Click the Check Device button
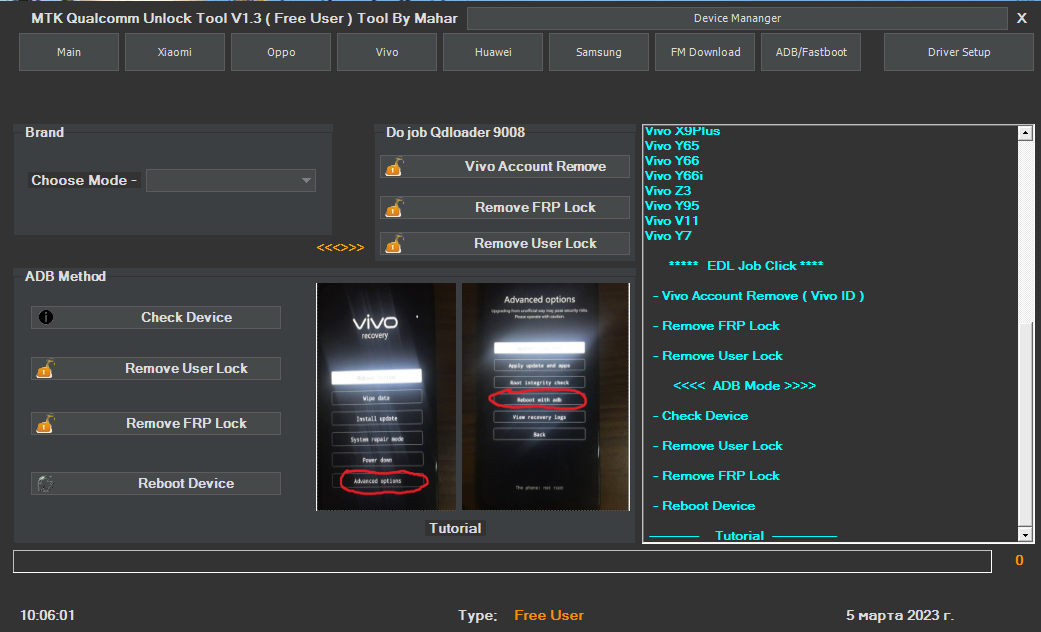This screenshot has width=1041, height=632. click(x=156, y=317)
